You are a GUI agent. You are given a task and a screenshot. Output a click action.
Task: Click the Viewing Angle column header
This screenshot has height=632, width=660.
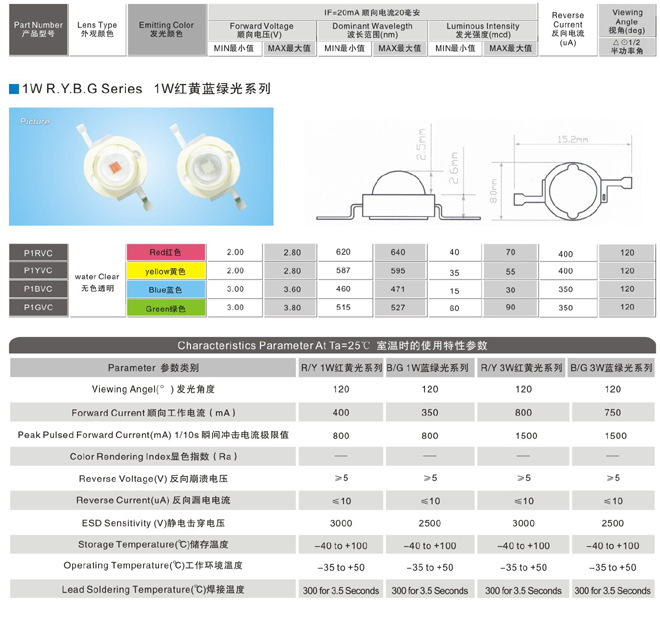click(x=627, y=28)
